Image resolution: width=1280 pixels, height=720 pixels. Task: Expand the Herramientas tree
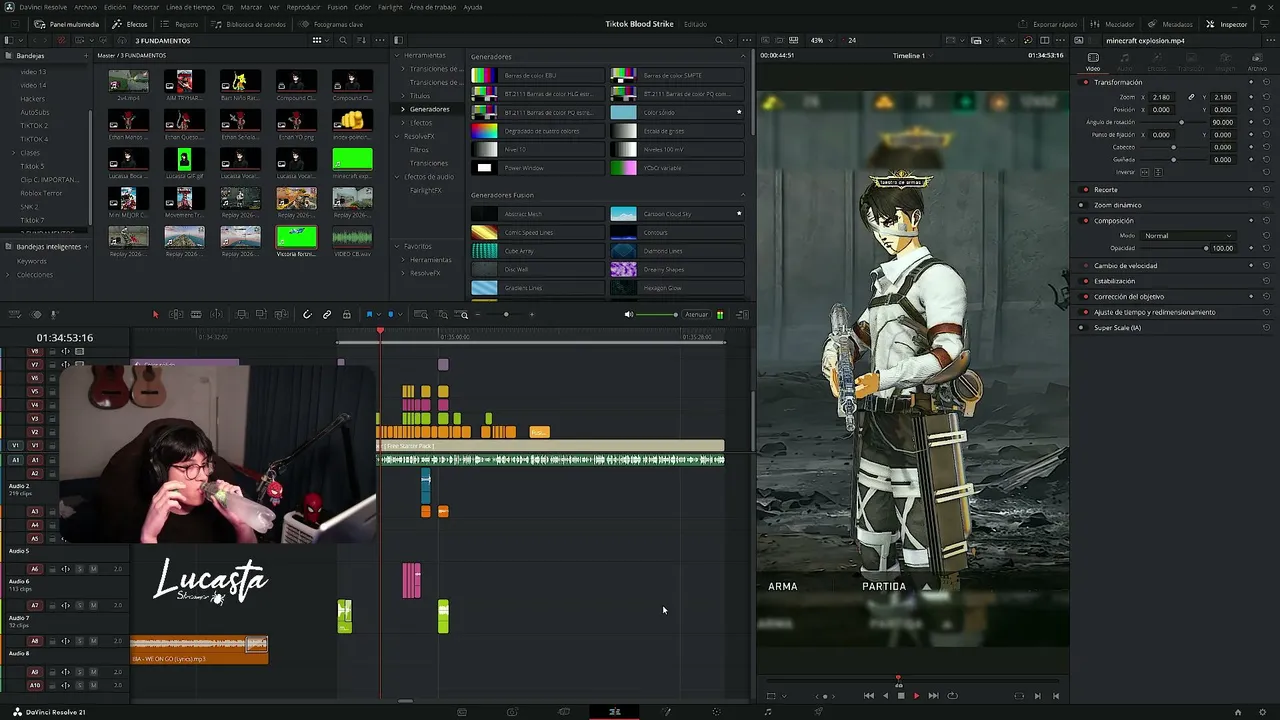399,55
